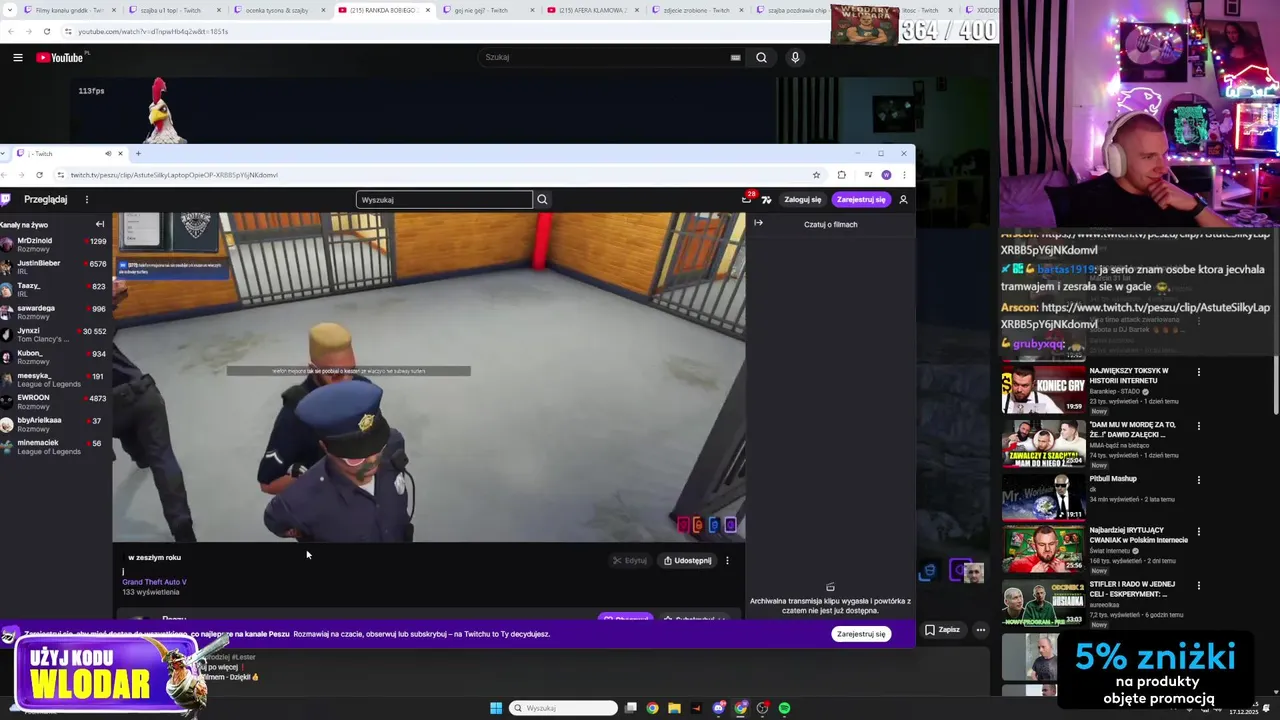Go back in the YouTube browser window
Image resolution: width=1280 pixels, height=720 pixels.
[10, 31]
